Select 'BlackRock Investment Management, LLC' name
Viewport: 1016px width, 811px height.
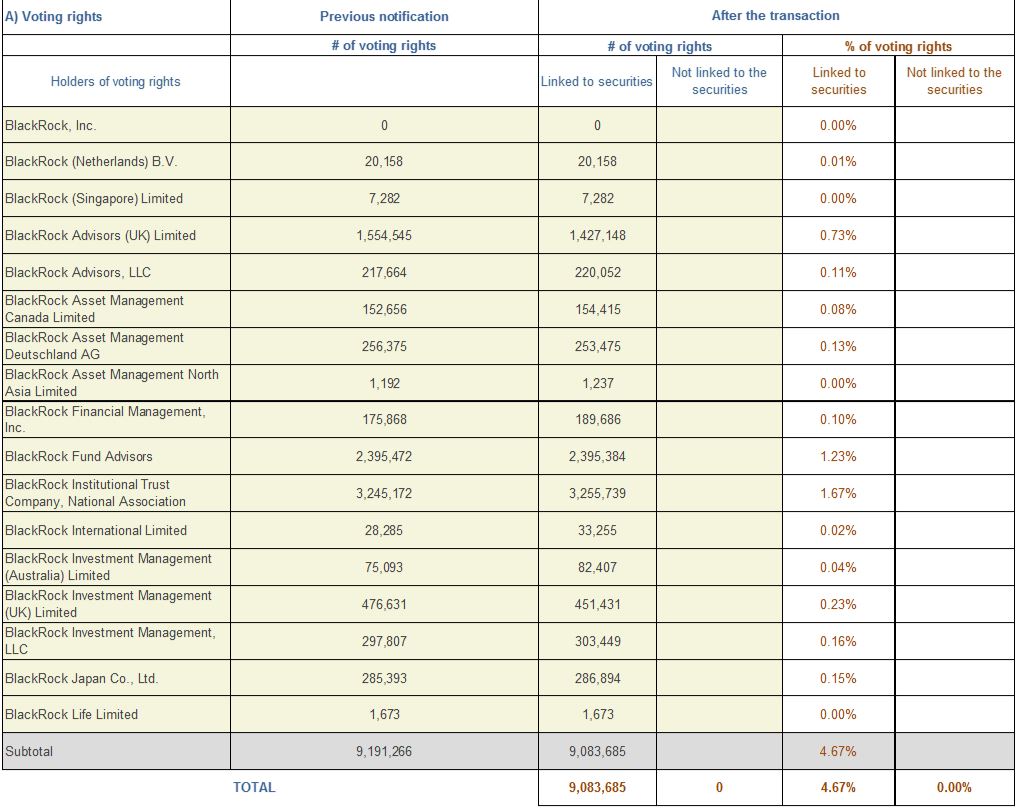[x=110, y=641]
